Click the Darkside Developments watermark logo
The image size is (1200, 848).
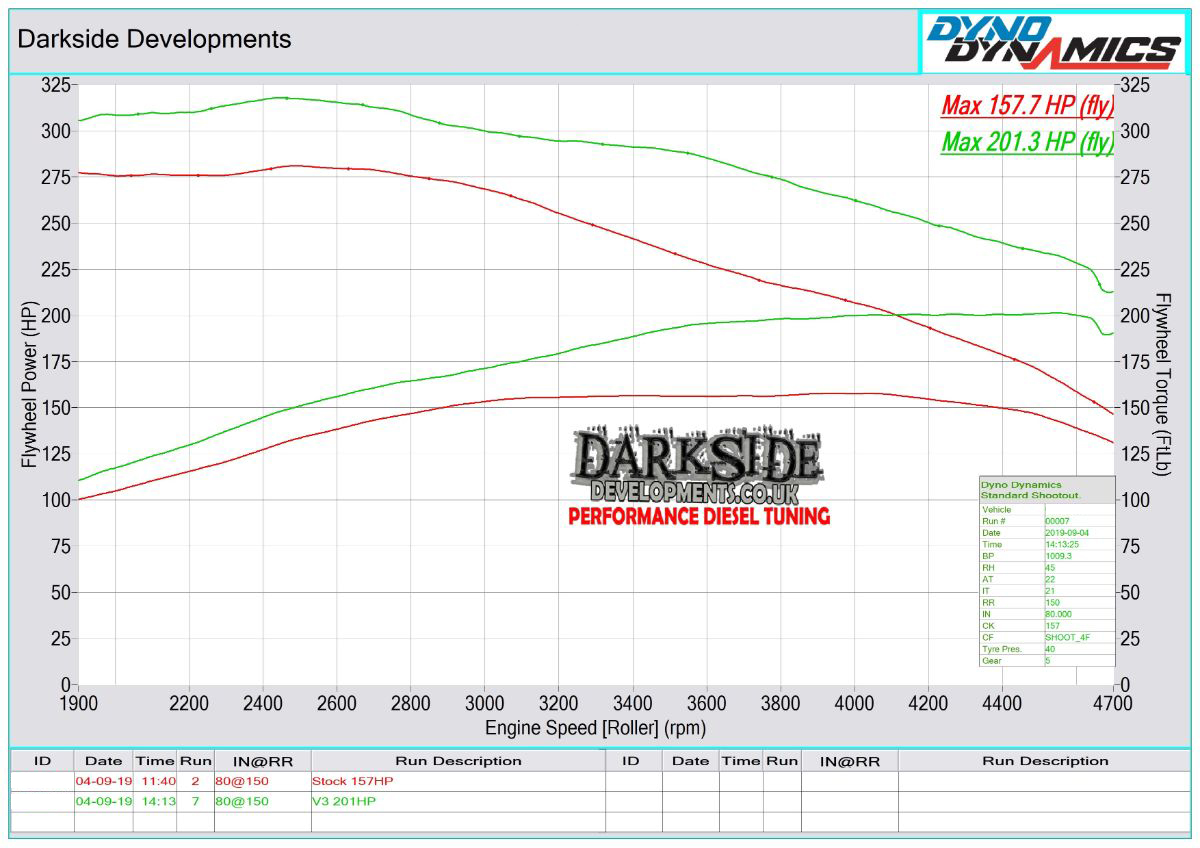698,468
